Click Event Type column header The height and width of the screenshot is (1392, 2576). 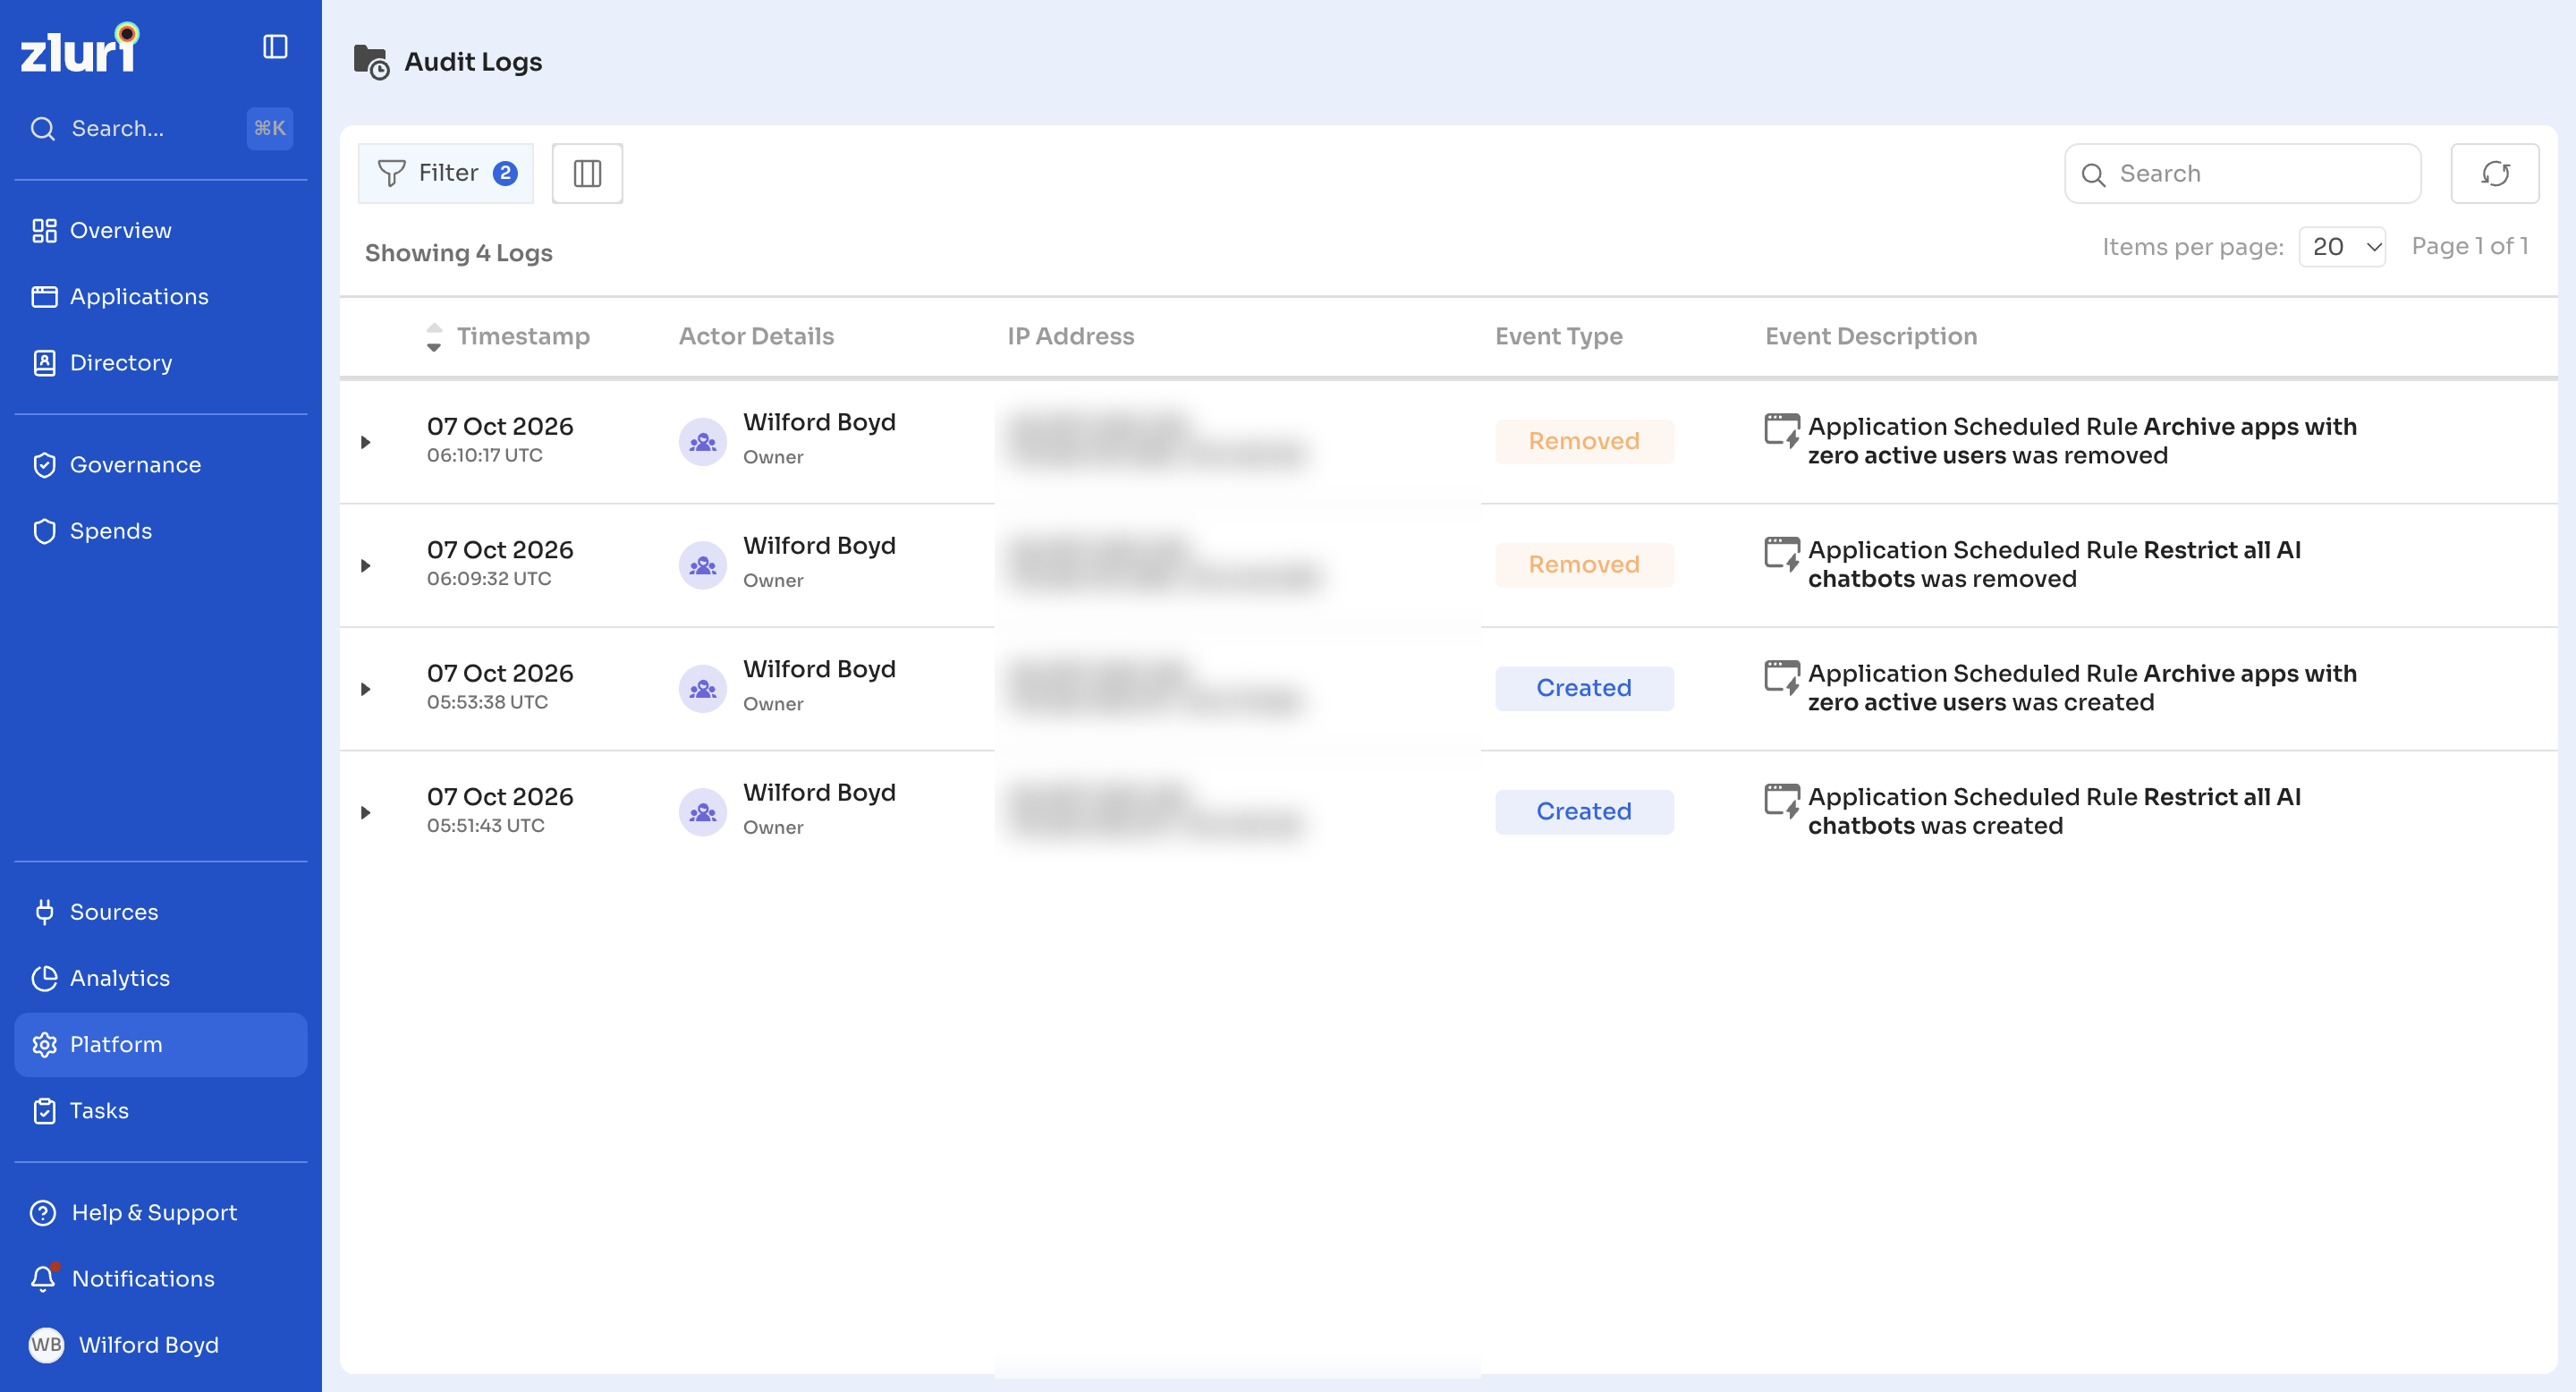pos(1558,337)
